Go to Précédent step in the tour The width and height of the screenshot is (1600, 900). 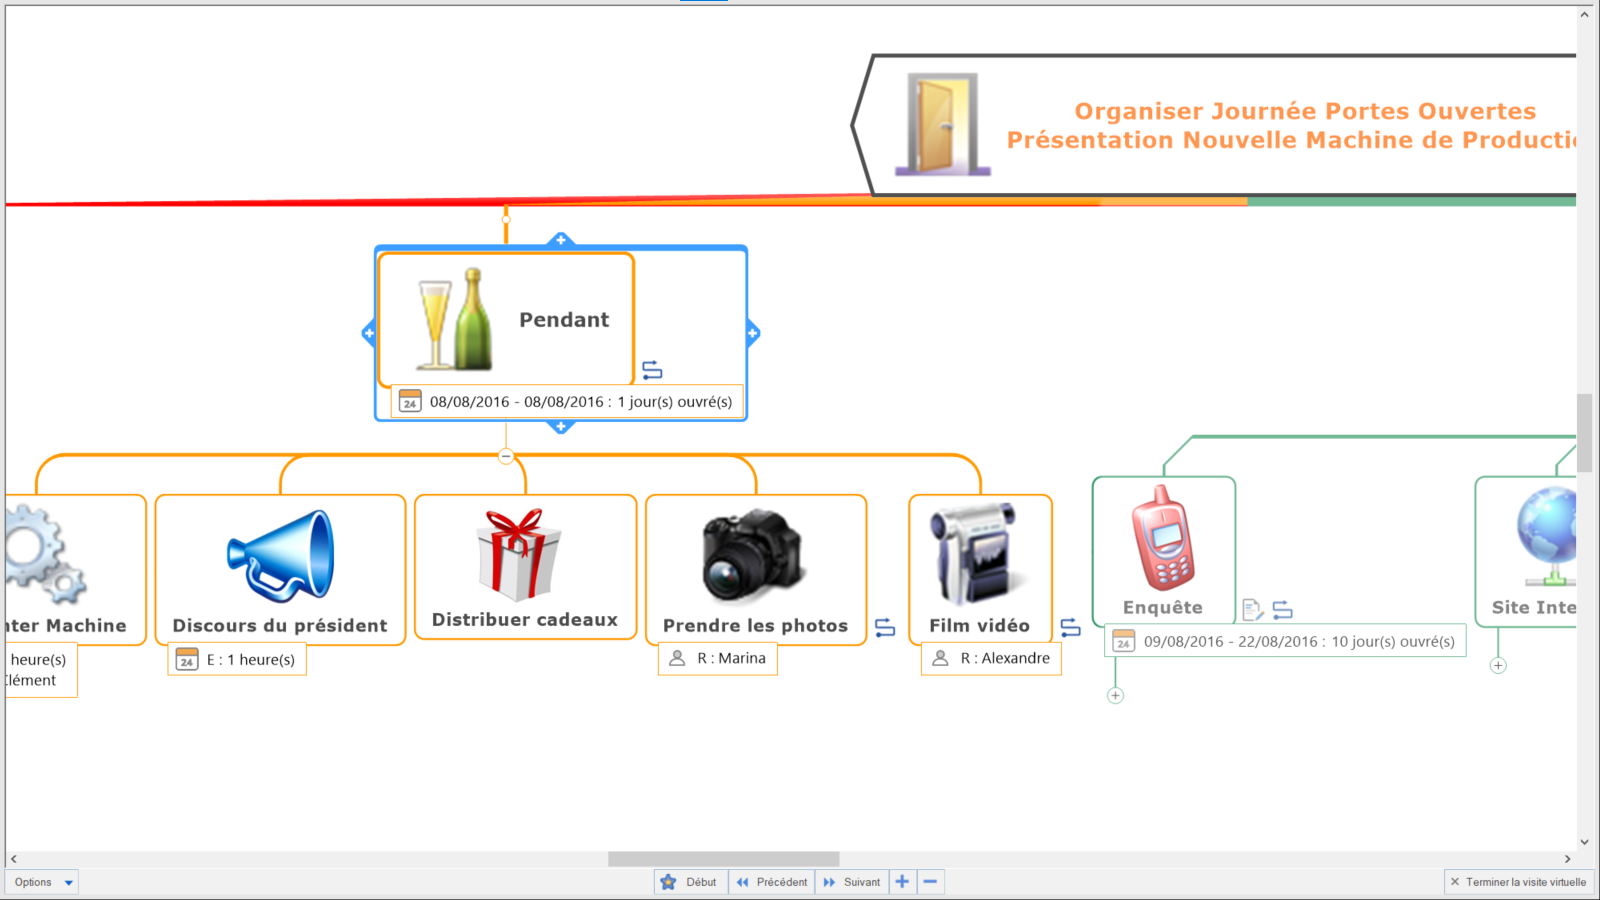[771, 882]
